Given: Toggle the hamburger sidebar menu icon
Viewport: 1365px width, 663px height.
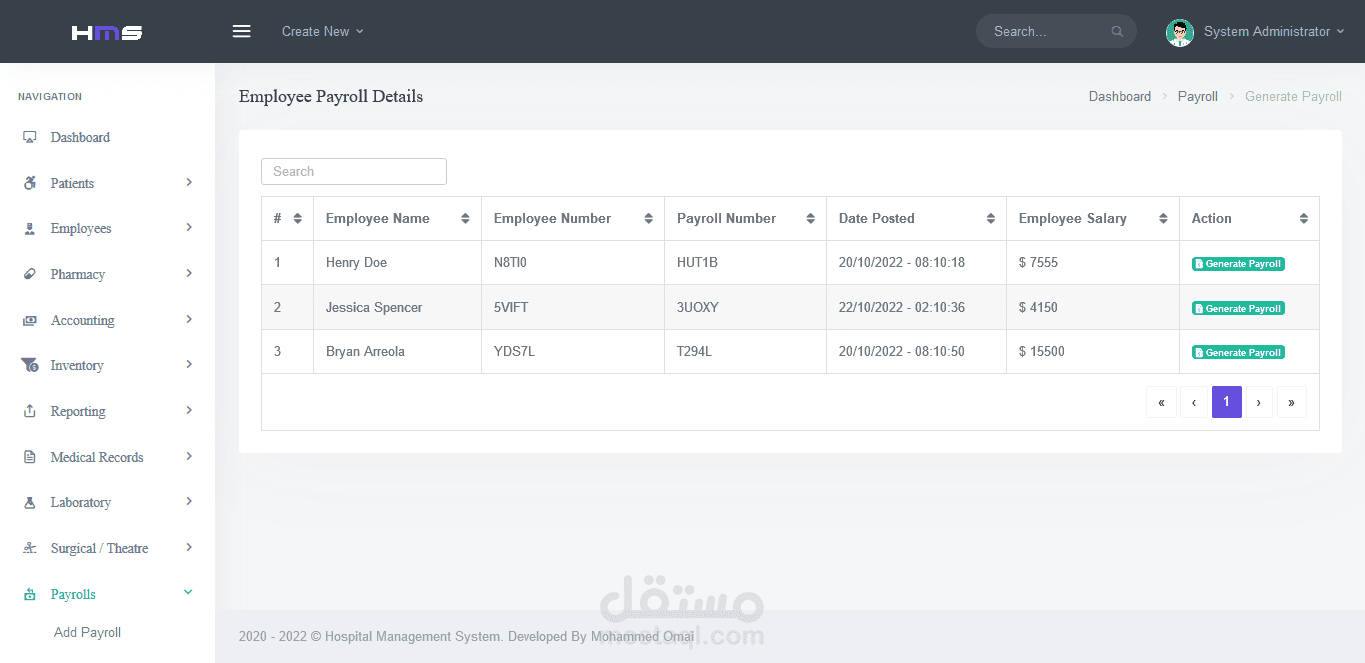Looking at the screenshot, I should tap(241, 31).
